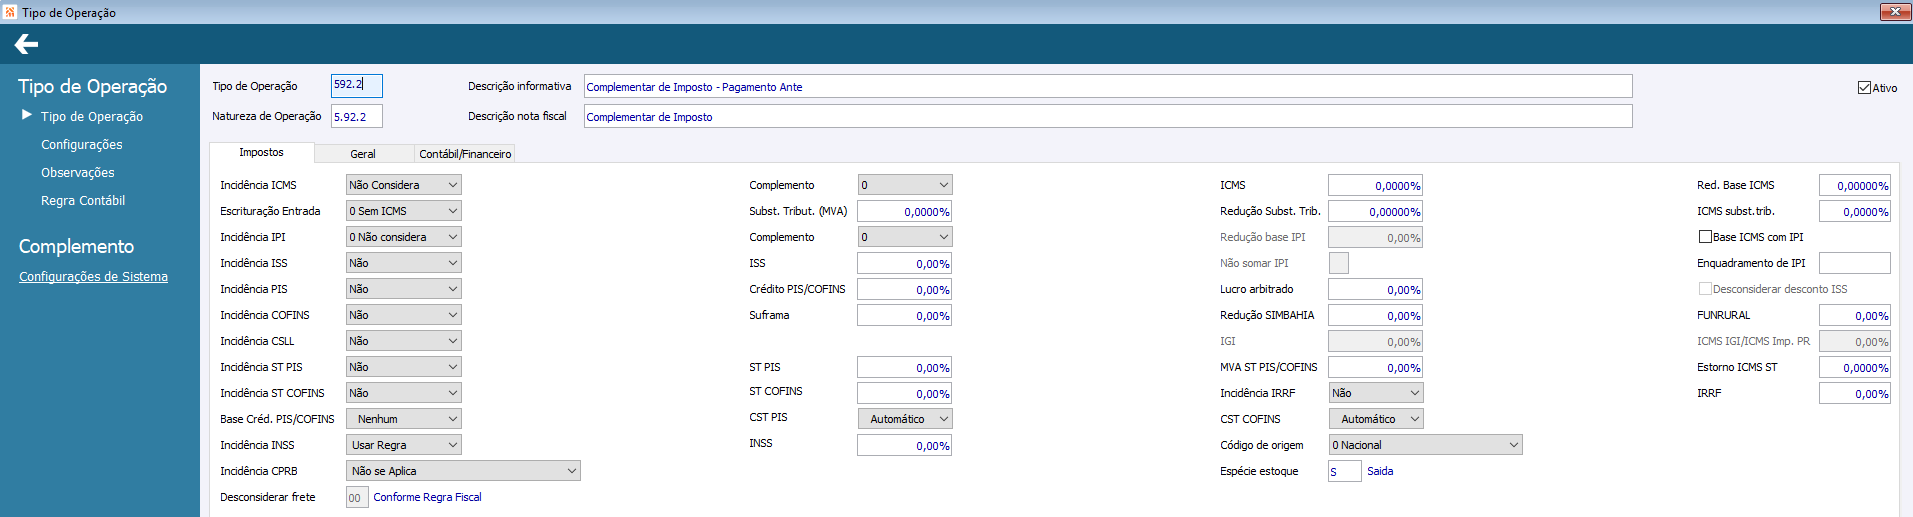The height and width of the screenshot is (517, 1913).
Task: Click the Redução SIMBAHIA field
Action: pos(1375,315)
